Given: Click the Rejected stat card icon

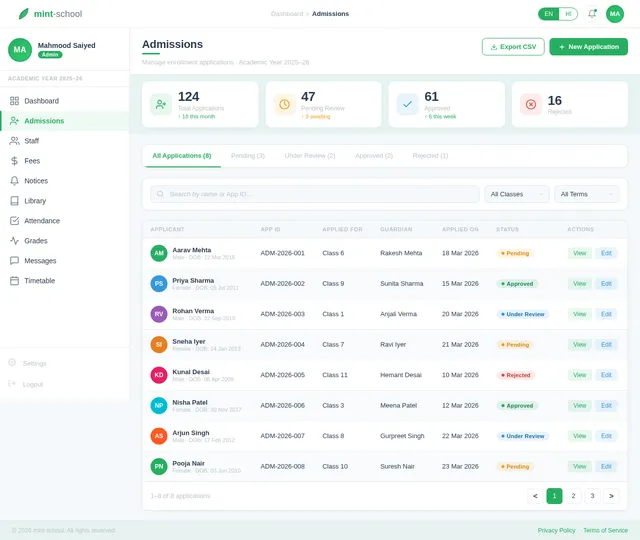Looking at the screenshot, I should 531,104.
